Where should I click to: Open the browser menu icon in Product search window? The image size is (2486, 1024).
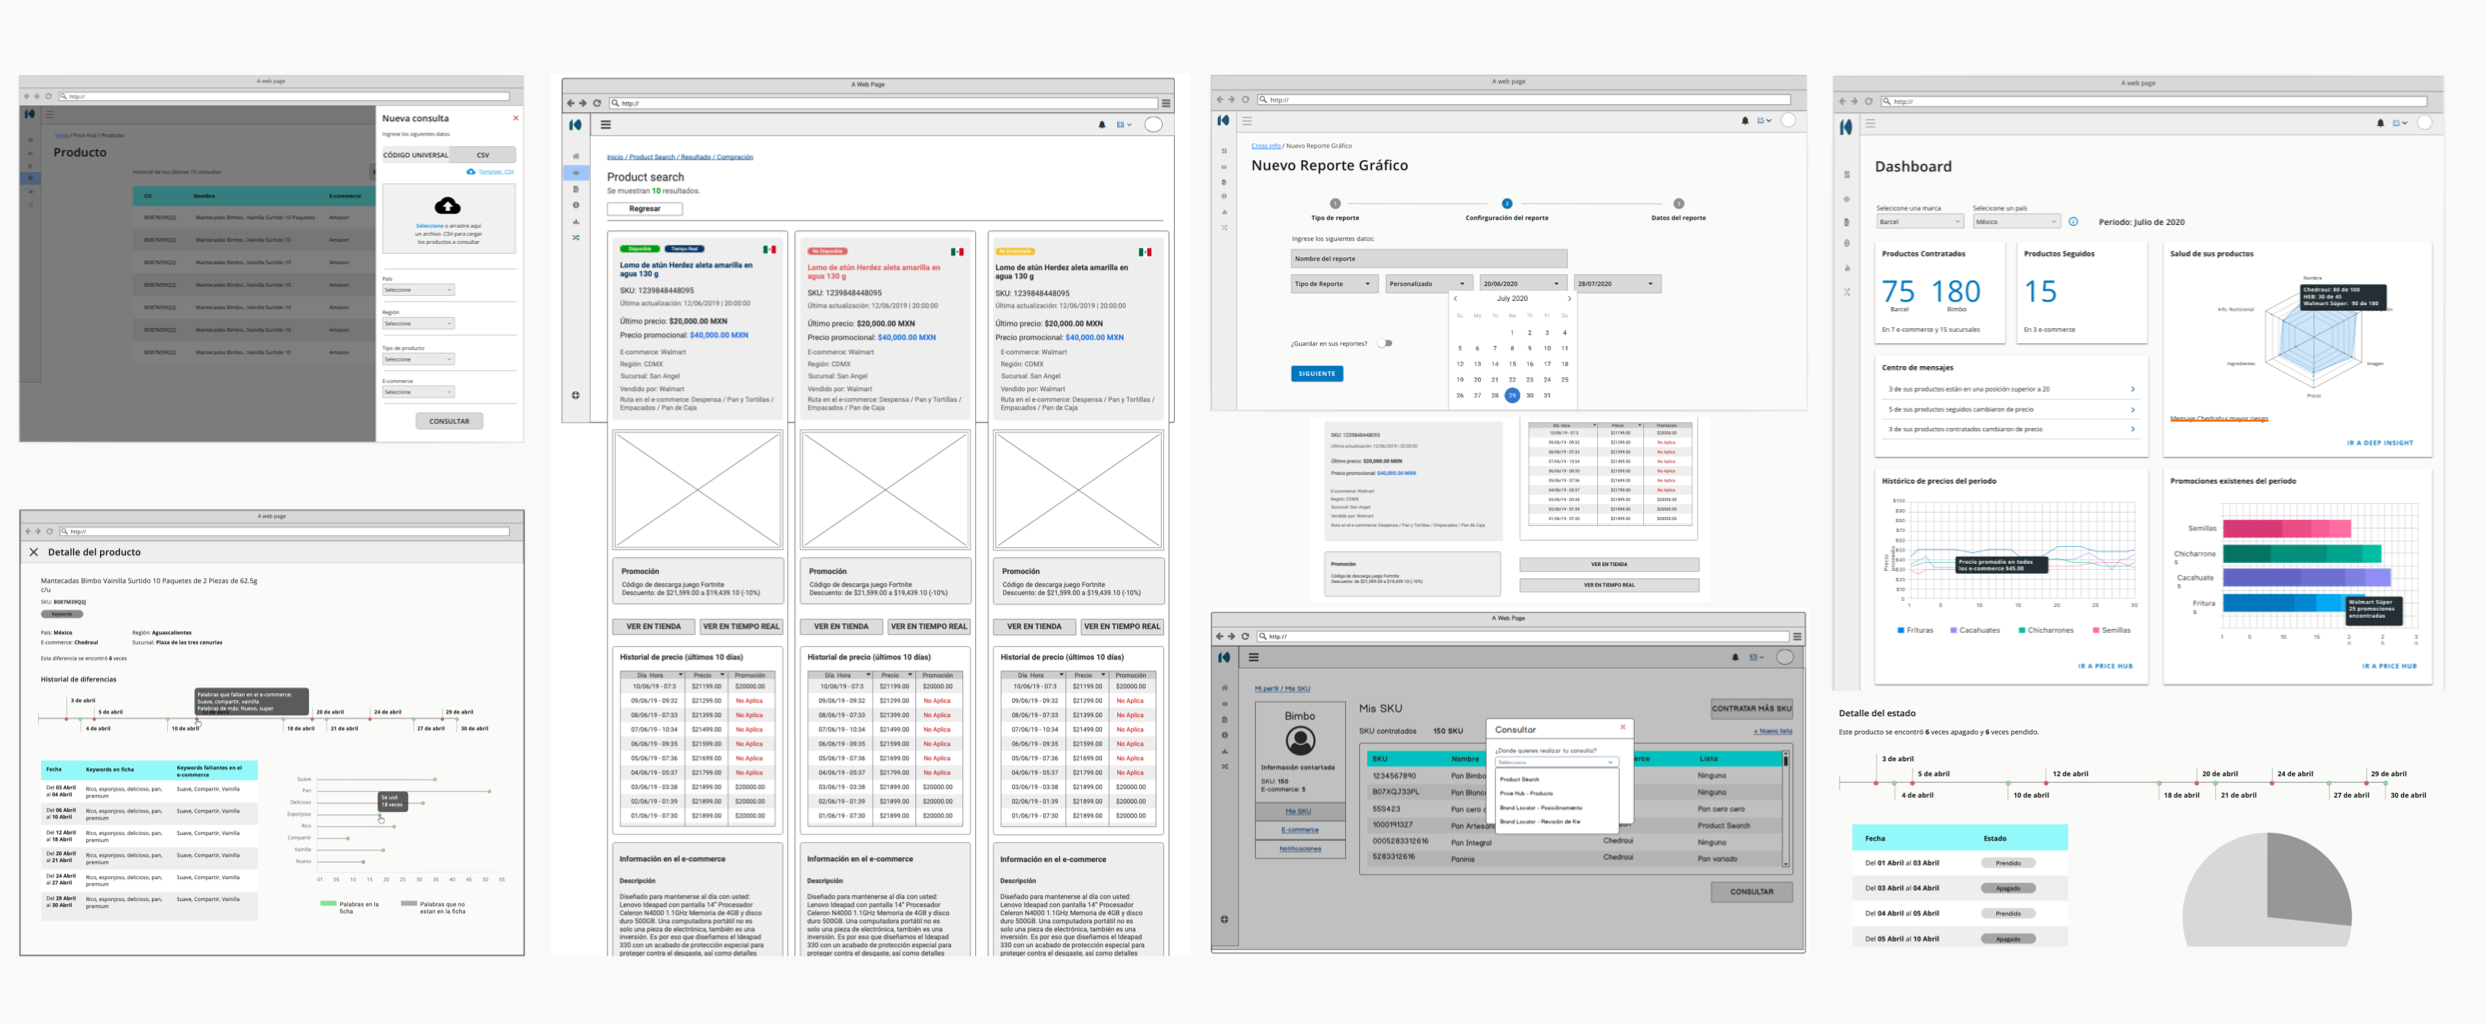coord(1166,103)
